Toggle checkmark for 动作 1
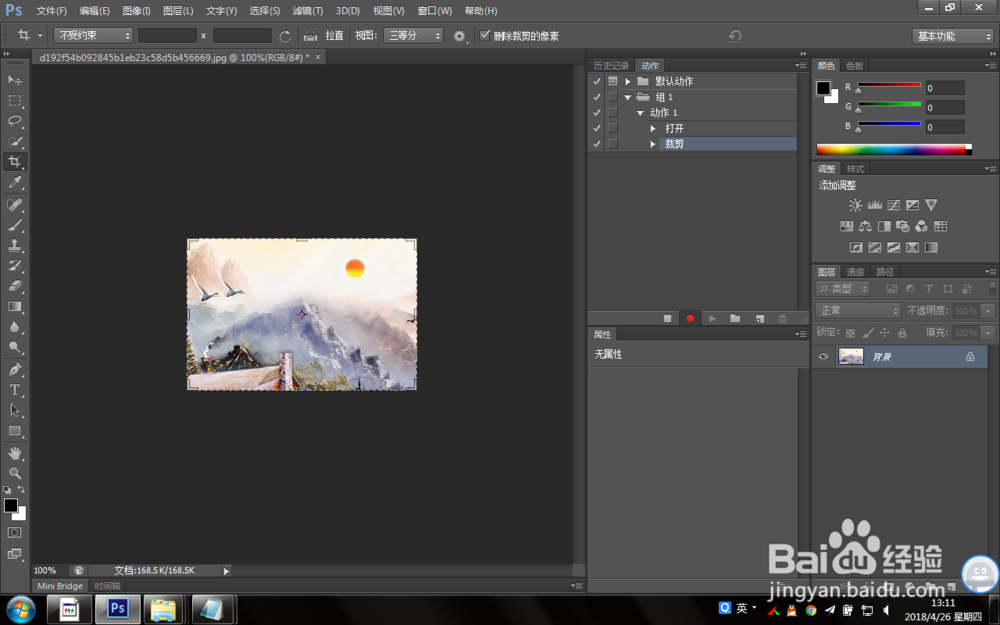The height and width of the screenshot is (625, 1000). (597, 112)
